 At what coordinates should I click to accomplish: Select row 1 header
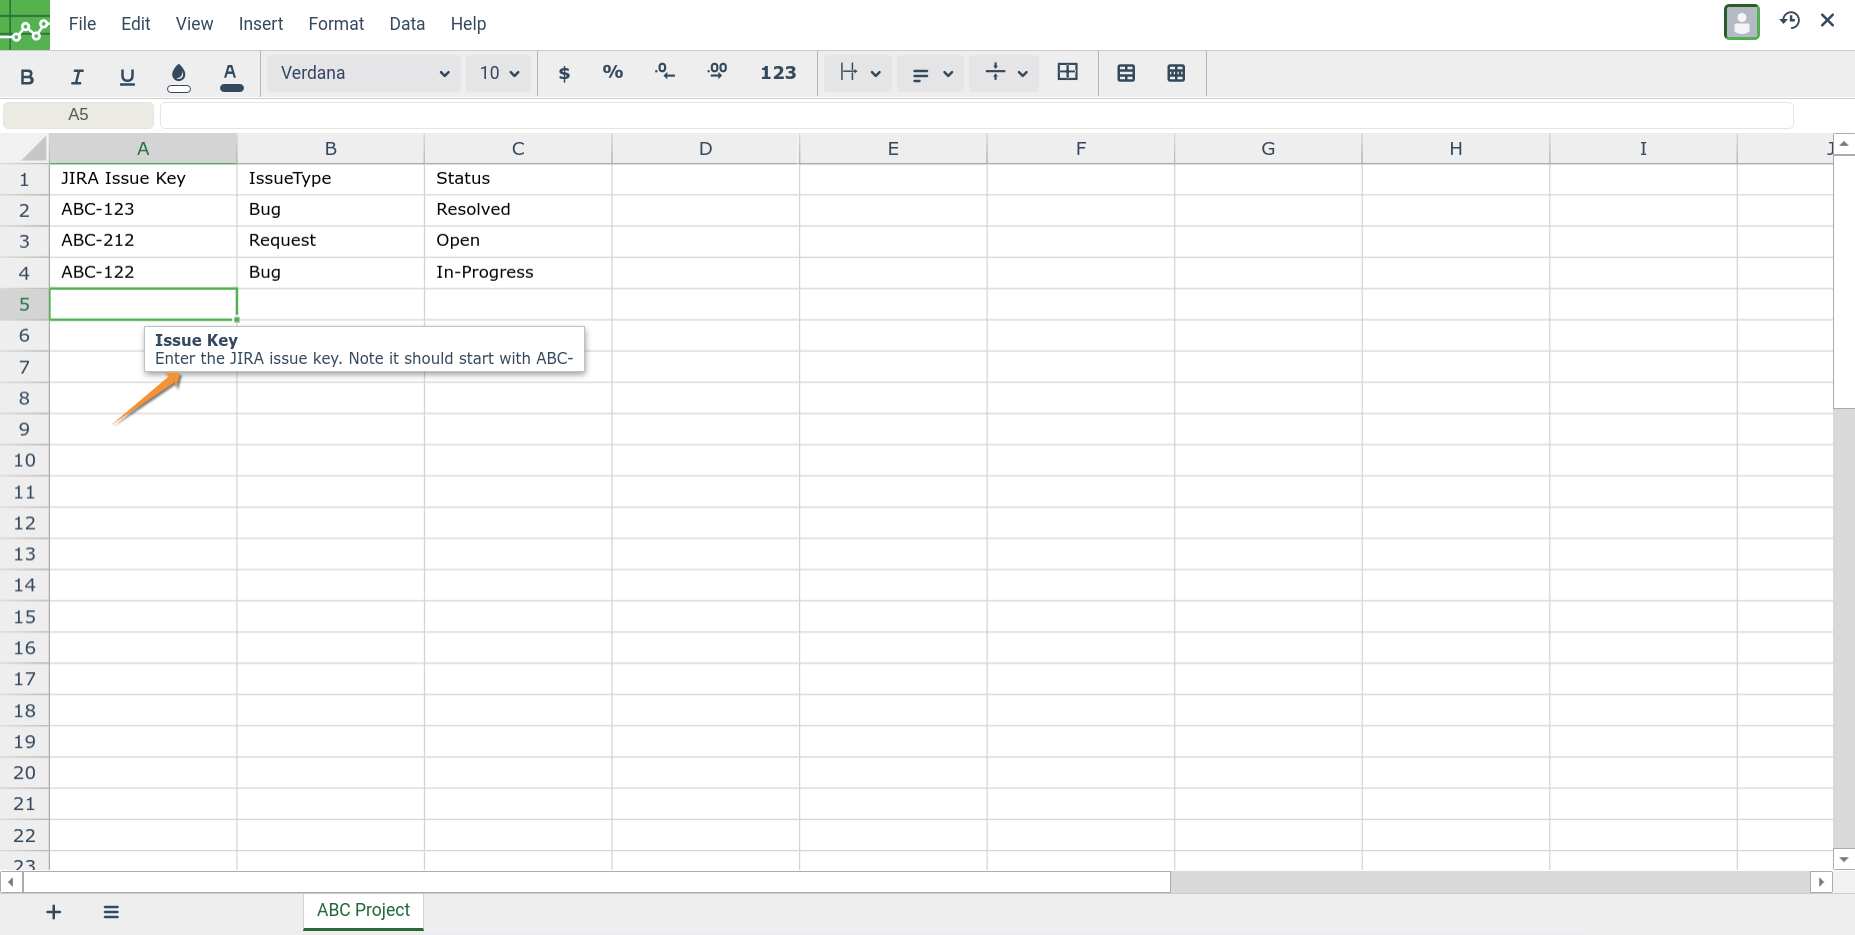point(24,180)
